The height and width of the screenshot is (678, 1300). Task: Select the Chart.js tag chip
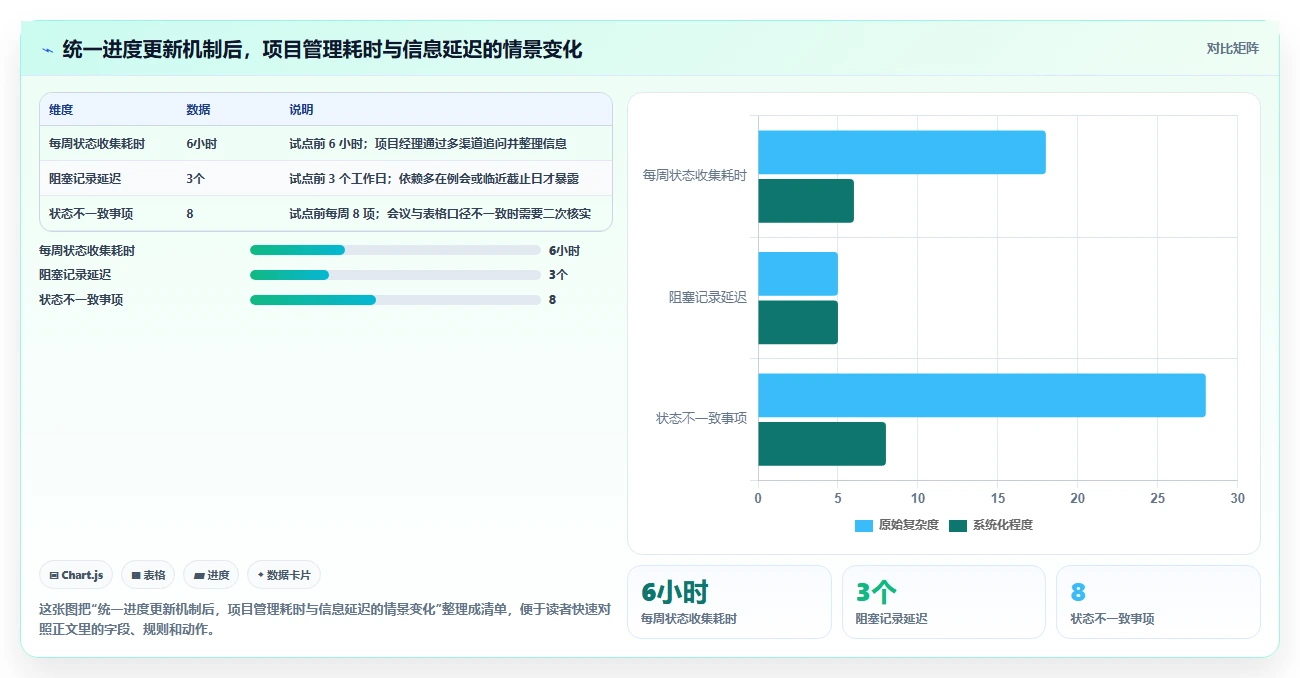76,575
